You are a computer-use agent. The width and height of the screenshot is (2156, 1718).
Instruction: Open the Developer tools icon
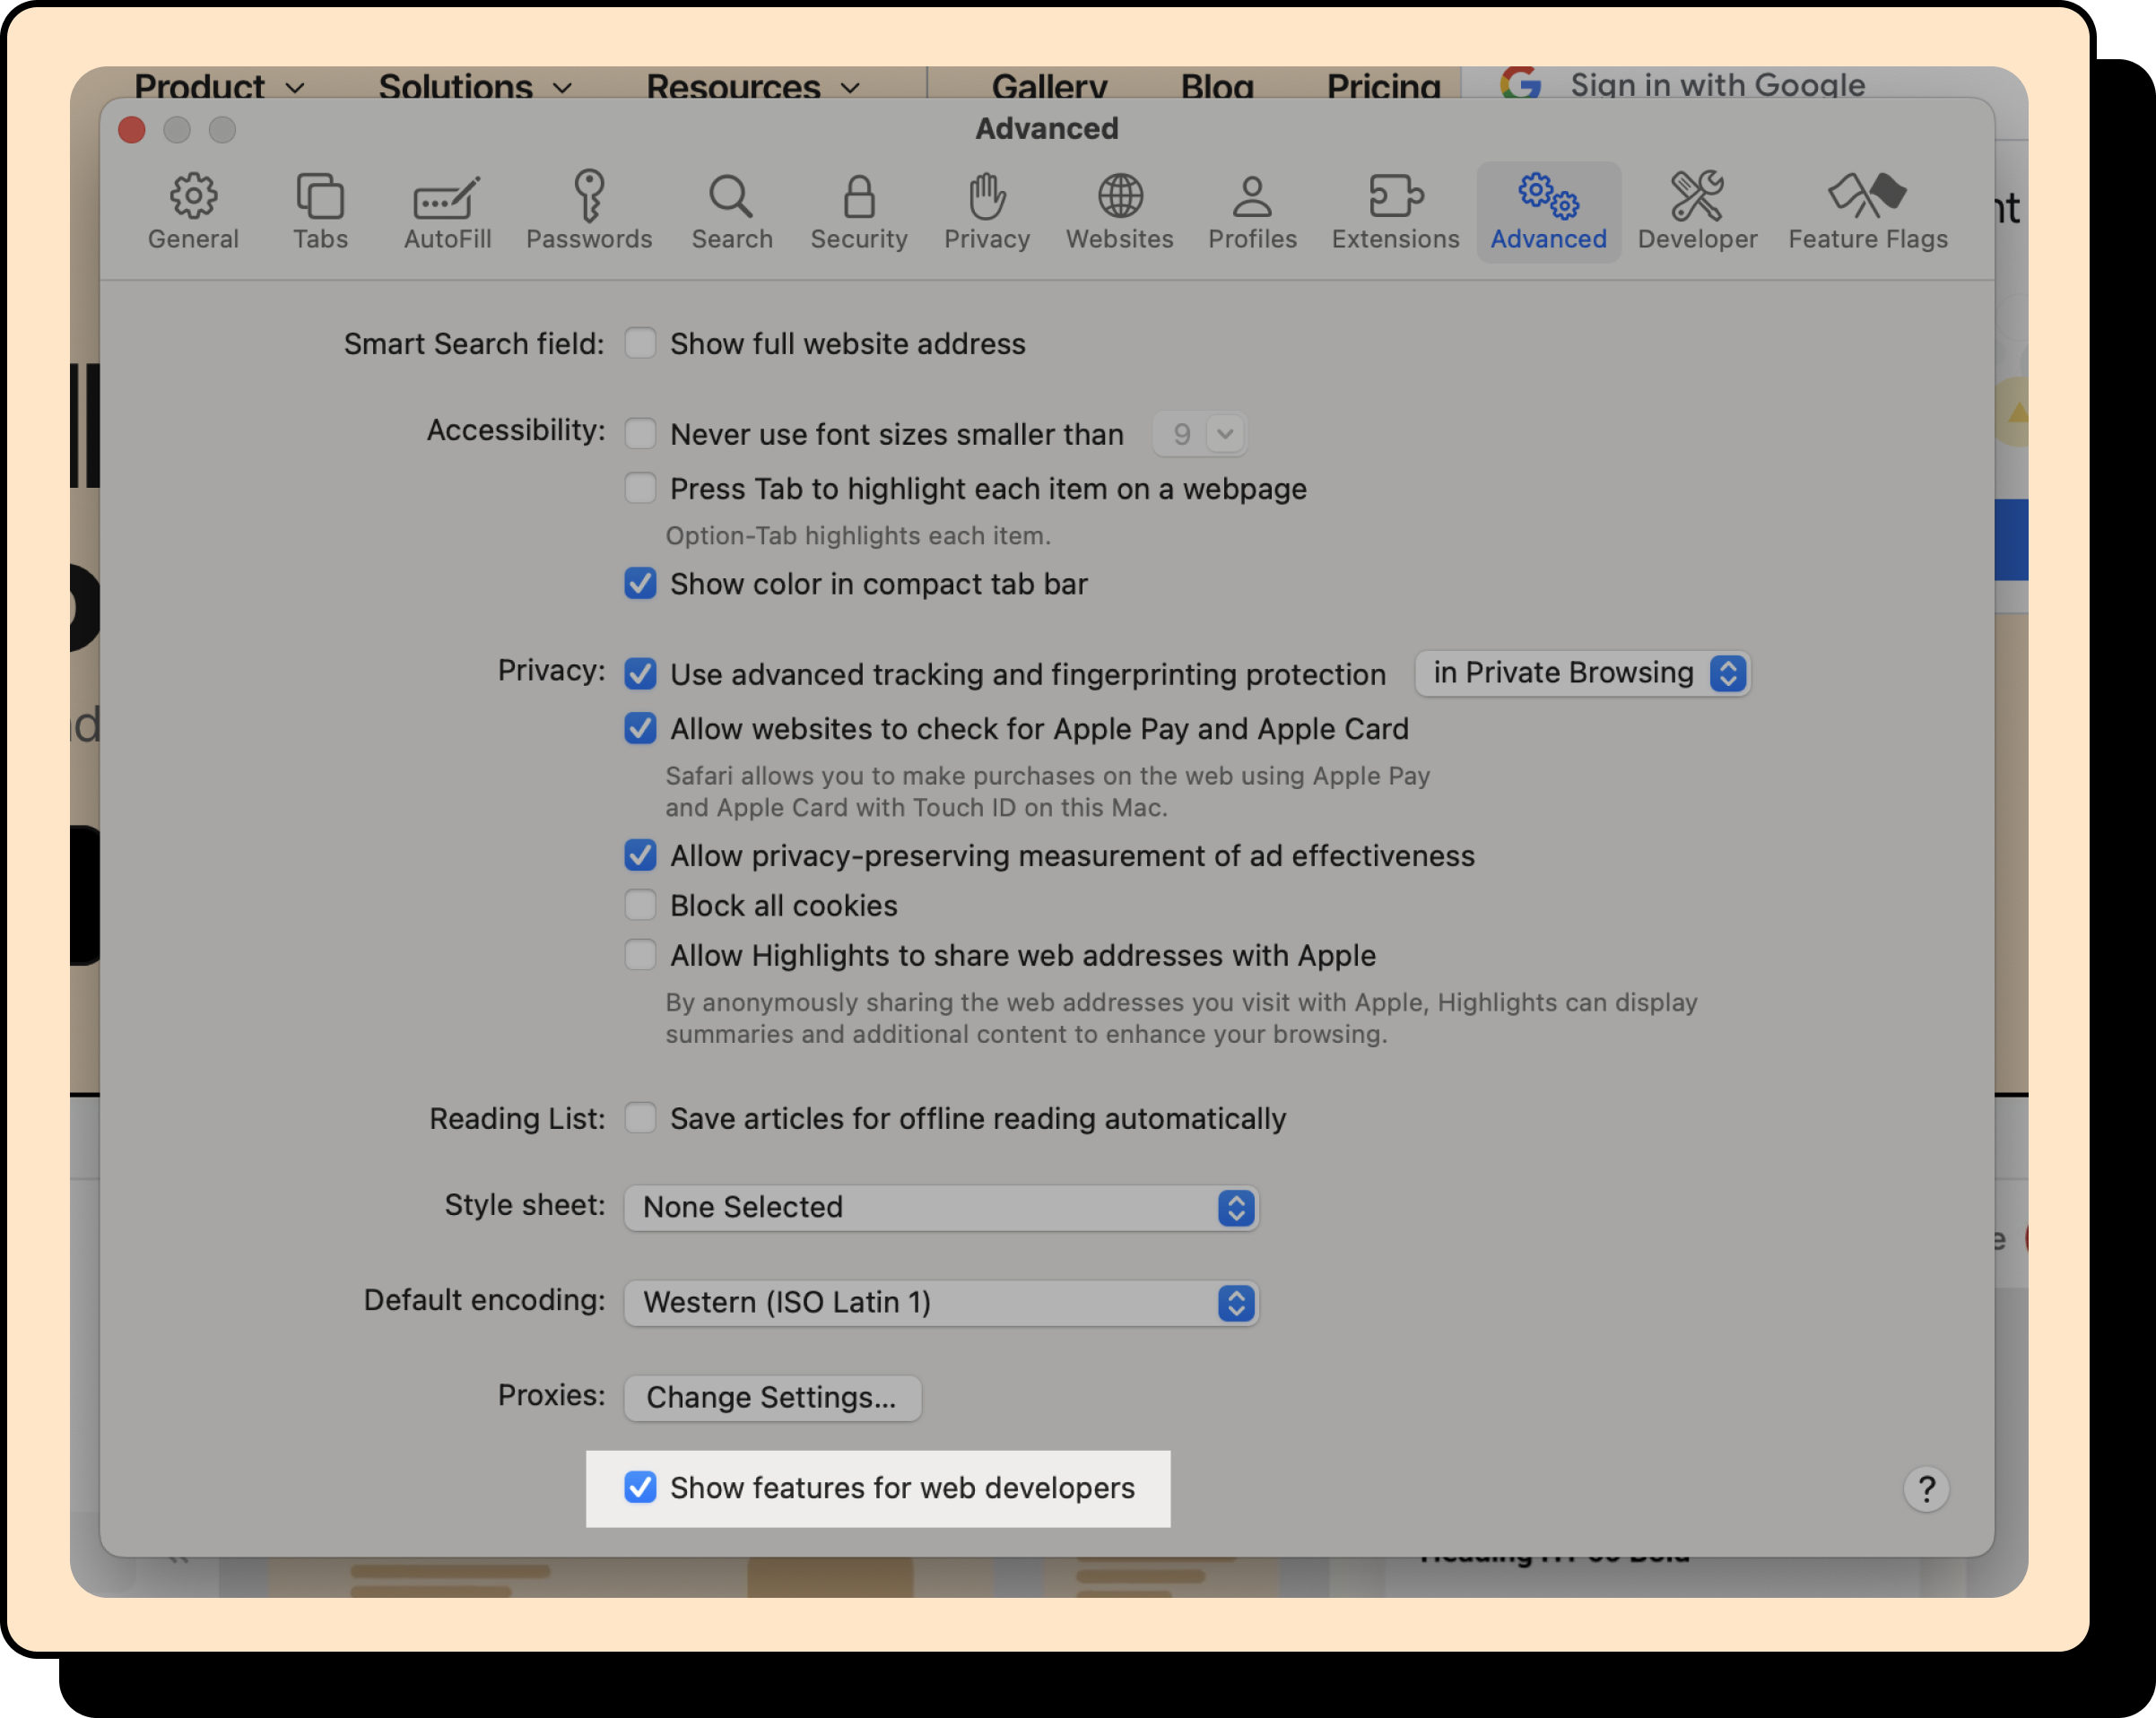pos(1696,196)
